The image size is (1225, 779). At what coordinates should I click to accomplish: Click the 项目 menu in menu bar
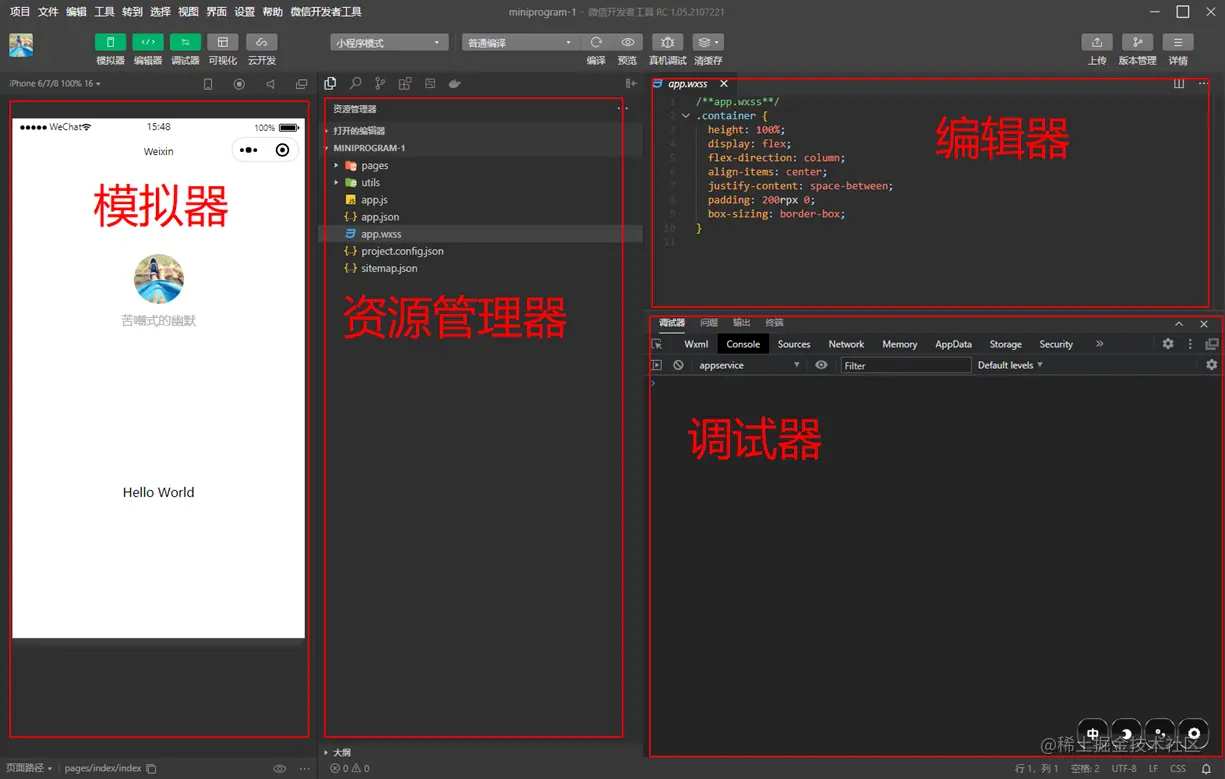click(20, 12)
